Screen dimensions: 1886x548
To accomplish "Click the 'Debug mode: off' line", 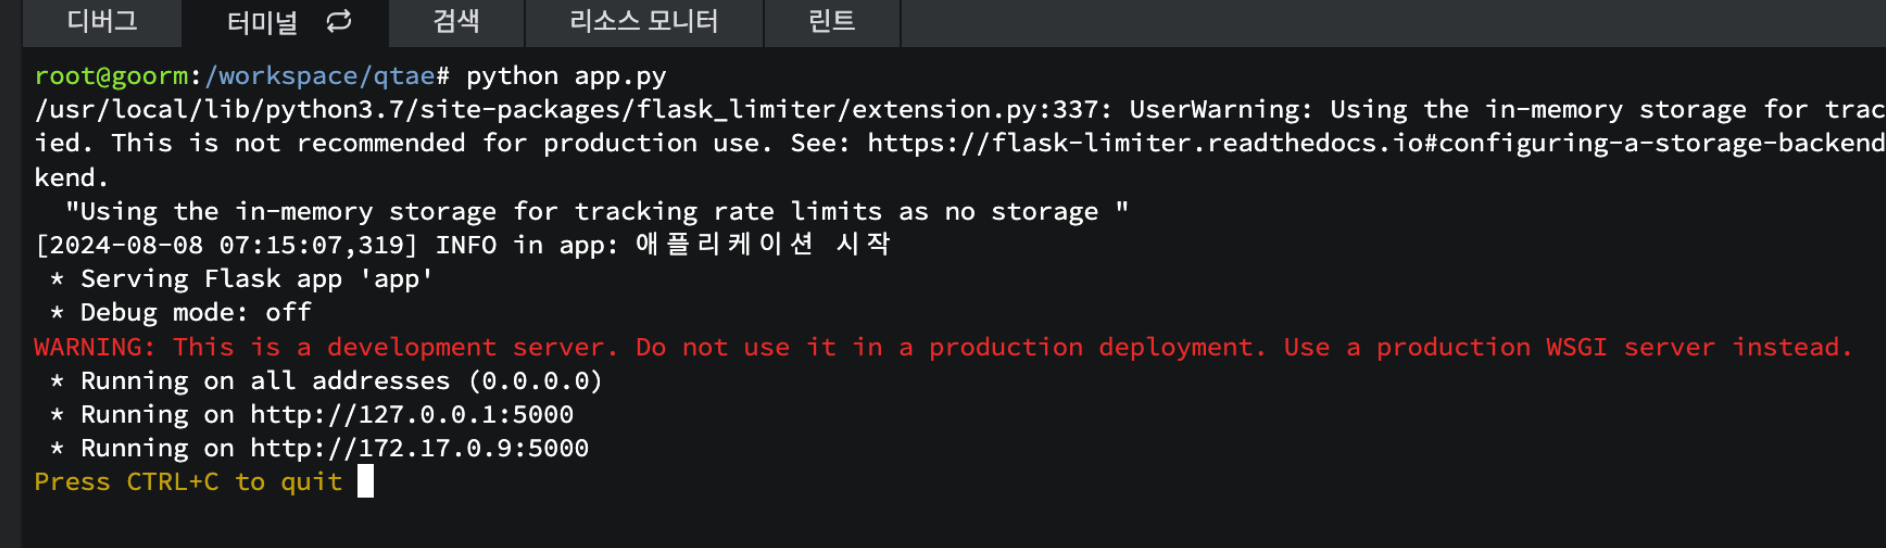I will pyautogui.click(x=195, y=313).
